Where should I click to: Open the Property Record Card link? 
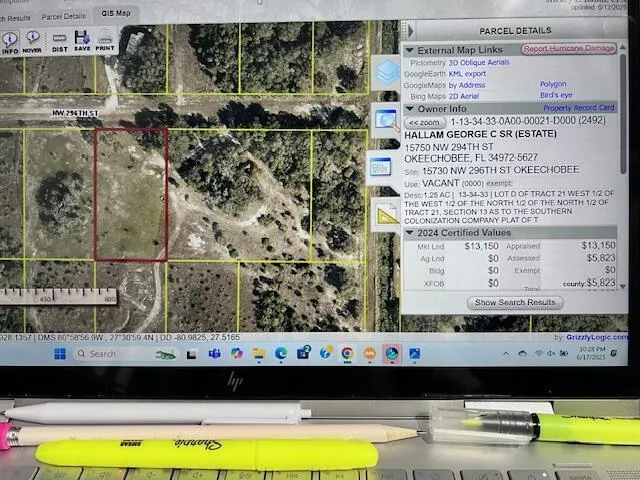point(579,108)
